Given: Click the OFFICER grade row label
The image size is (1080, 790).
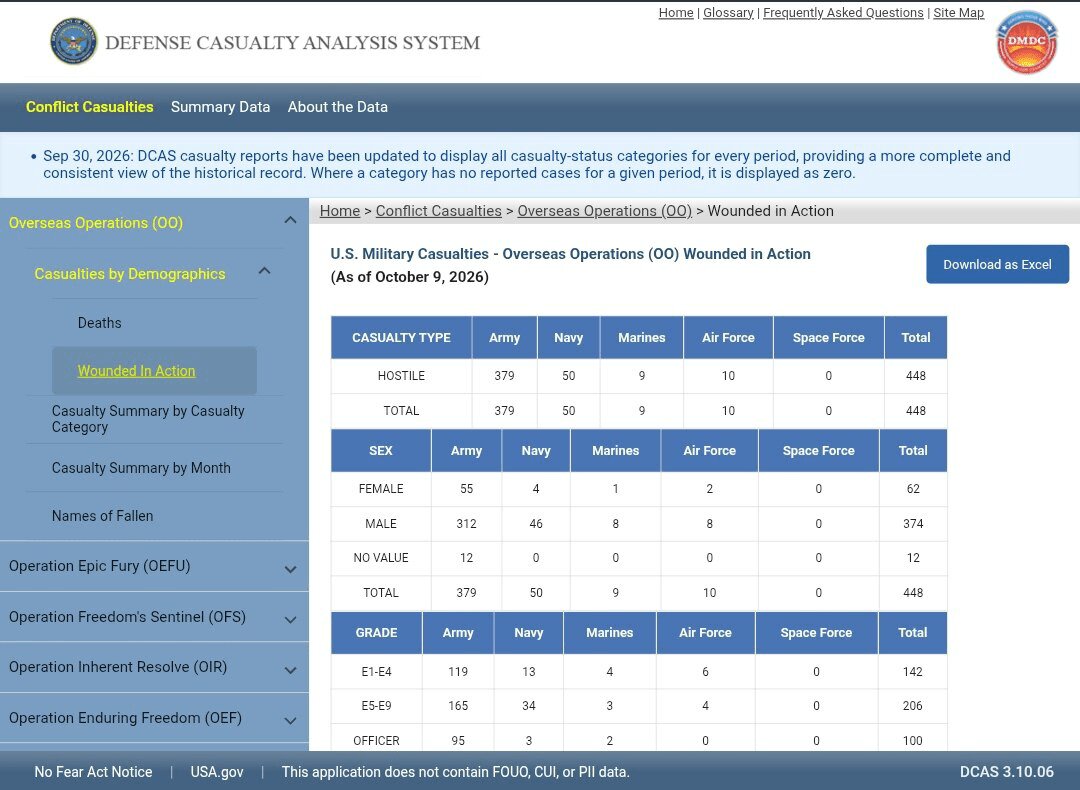Looking at the screenshot, I should pyautogui.click(x=377, y=740).
